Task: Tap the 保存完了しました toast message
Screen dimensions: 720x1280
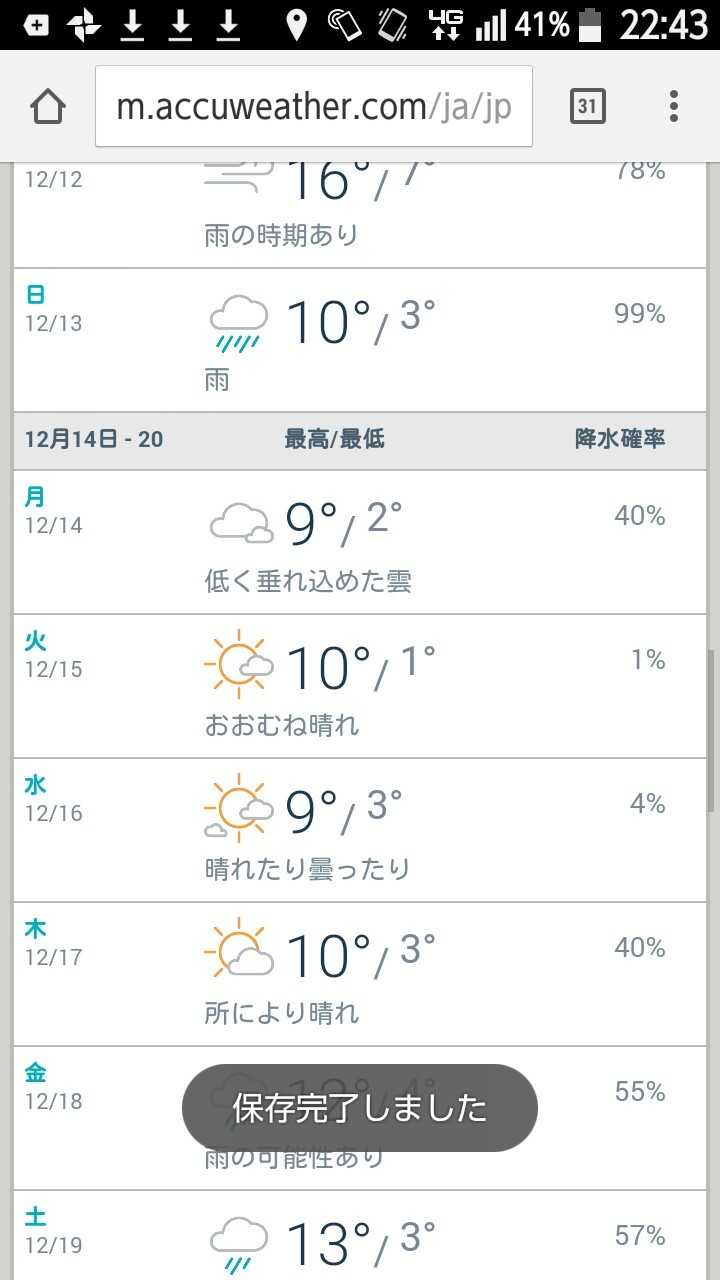Action: click(360, 1108)
